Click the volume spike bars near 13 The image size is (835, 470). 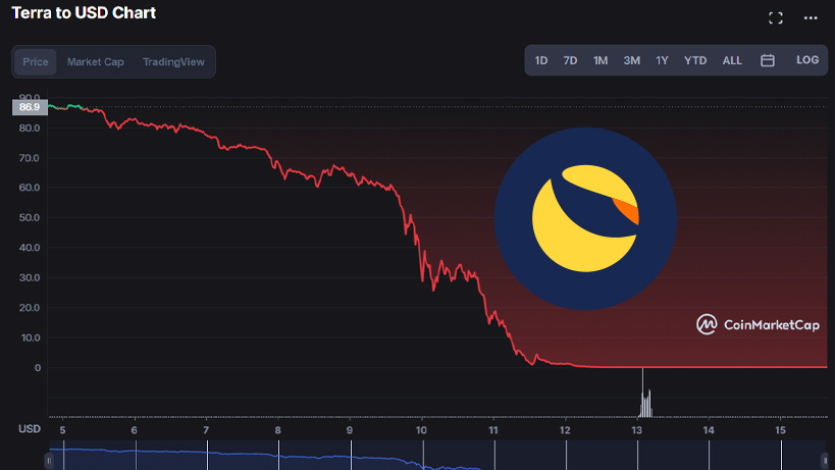click(645, 403)
